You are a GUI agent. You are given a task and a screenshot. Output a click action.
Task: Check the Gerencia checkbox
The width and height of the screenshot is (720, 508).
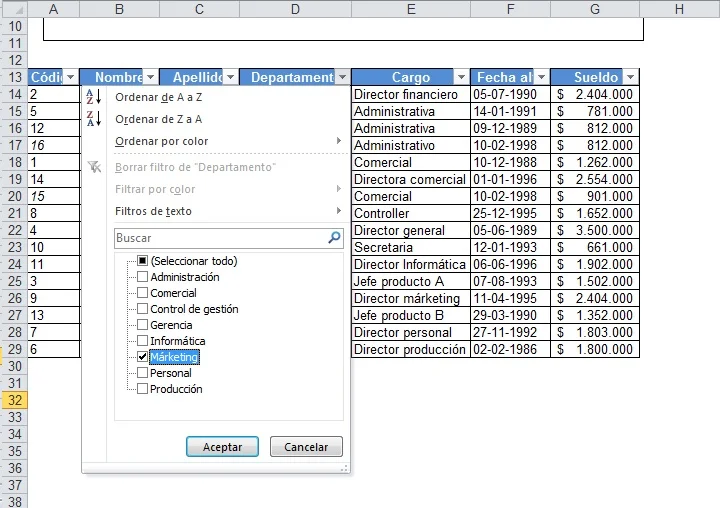(142, 325)
